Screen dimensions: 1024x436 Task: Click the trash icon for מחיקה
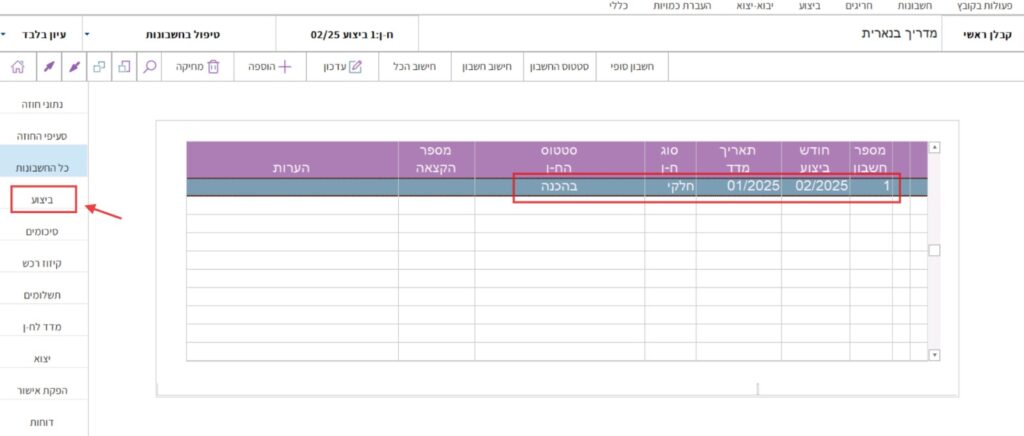pos(212,67)
